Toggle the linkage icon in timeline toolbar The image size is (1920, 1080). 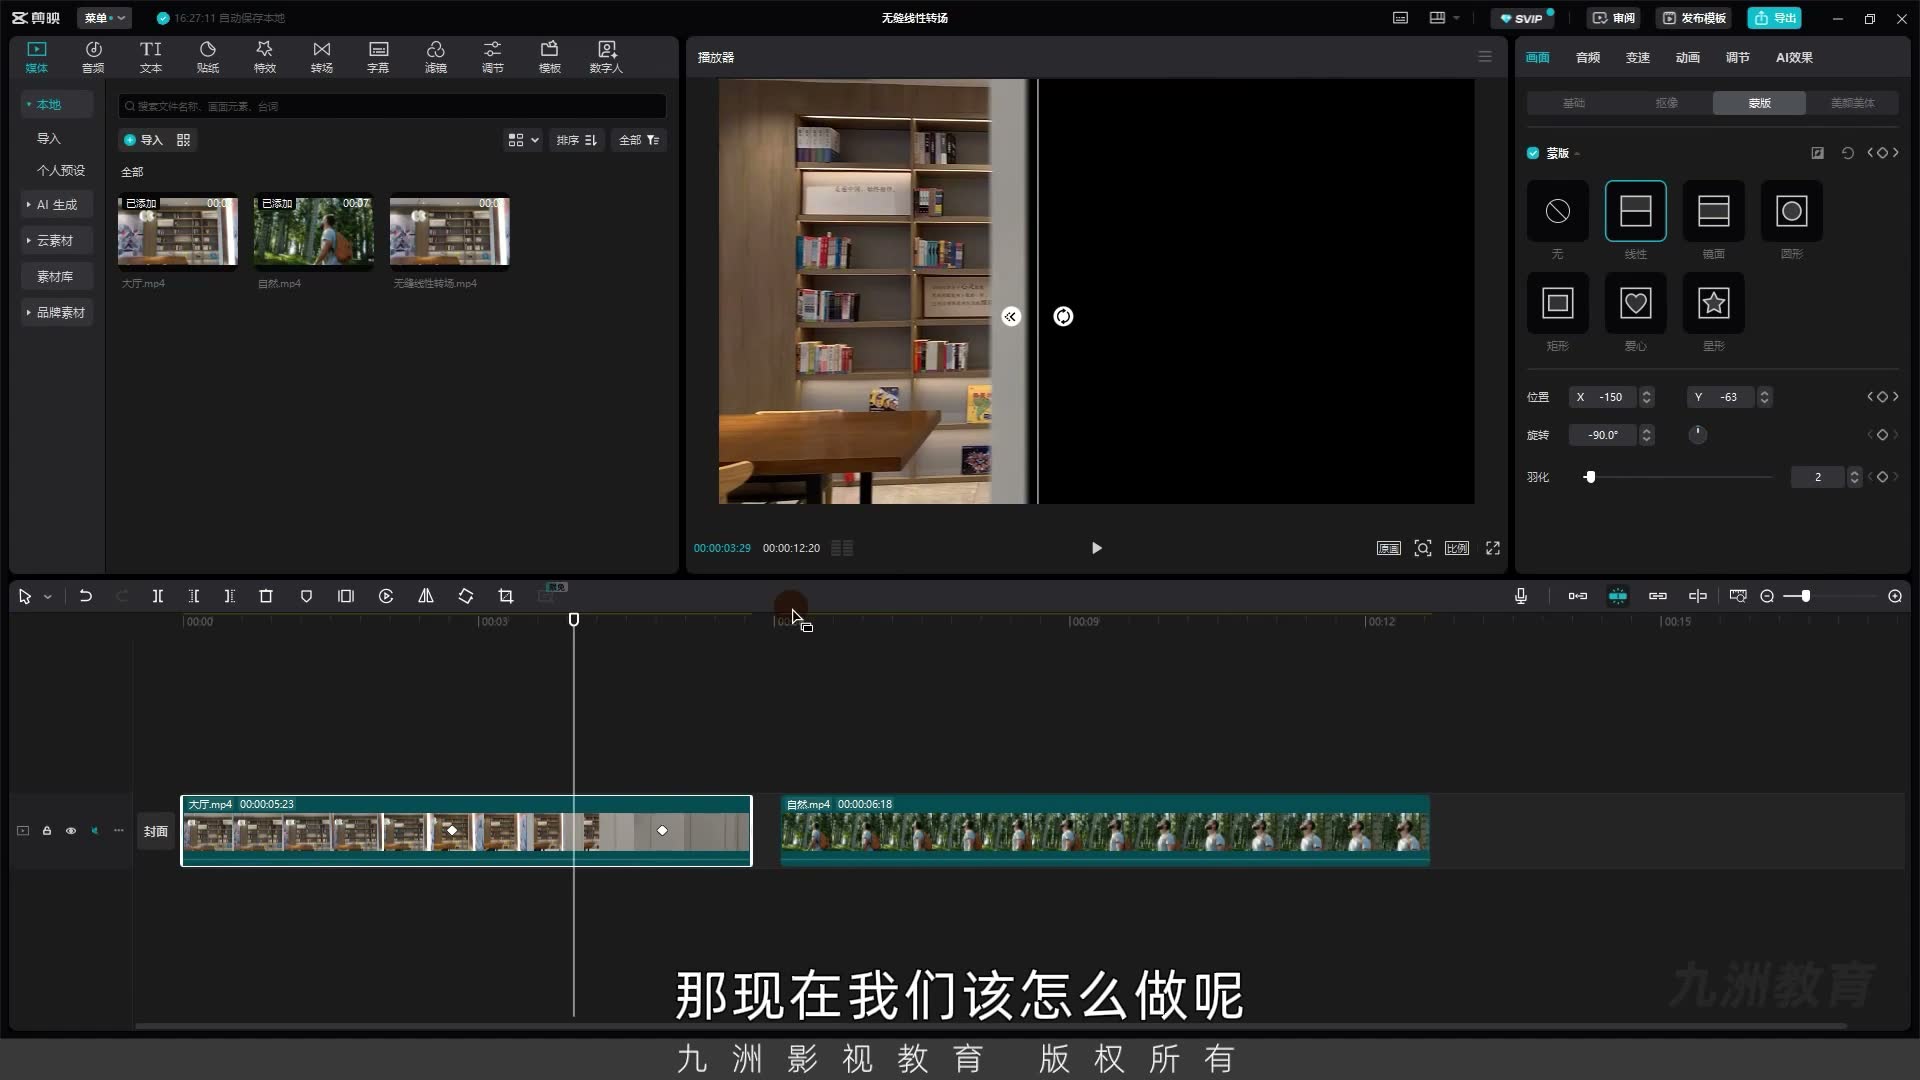click(x=1658, y=596)
